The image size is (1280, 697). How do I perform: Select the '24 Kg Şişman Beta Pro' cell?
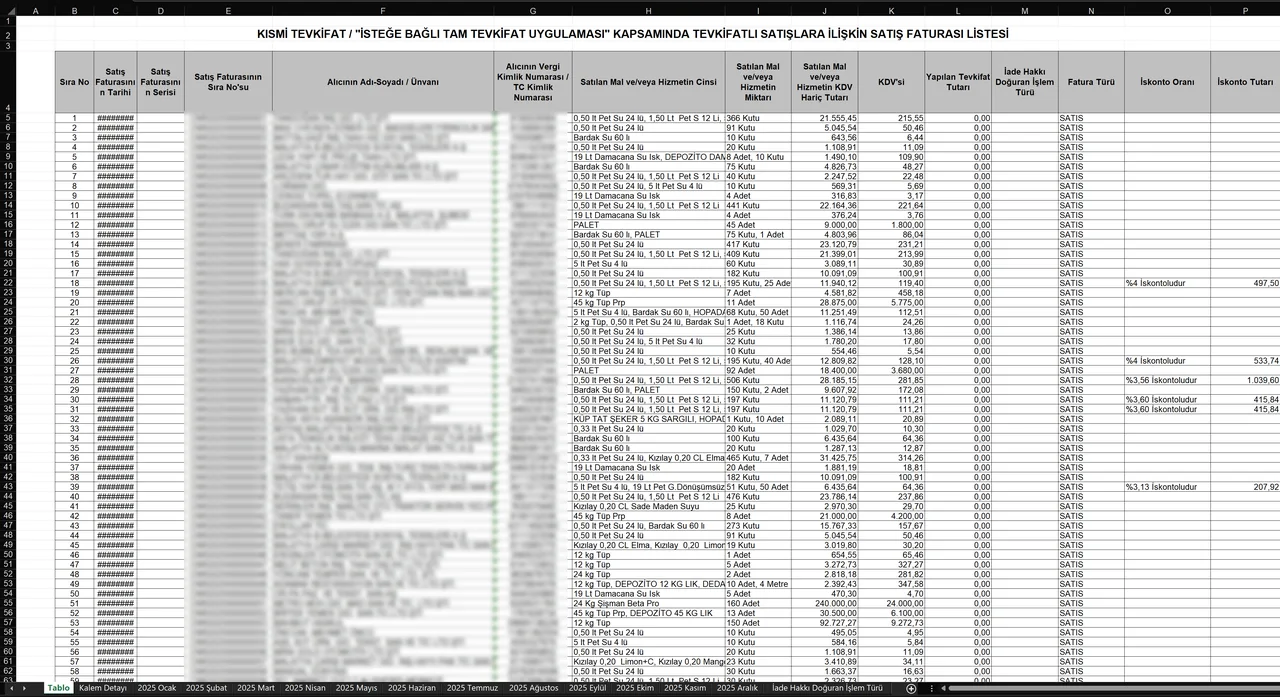point(648,604)
